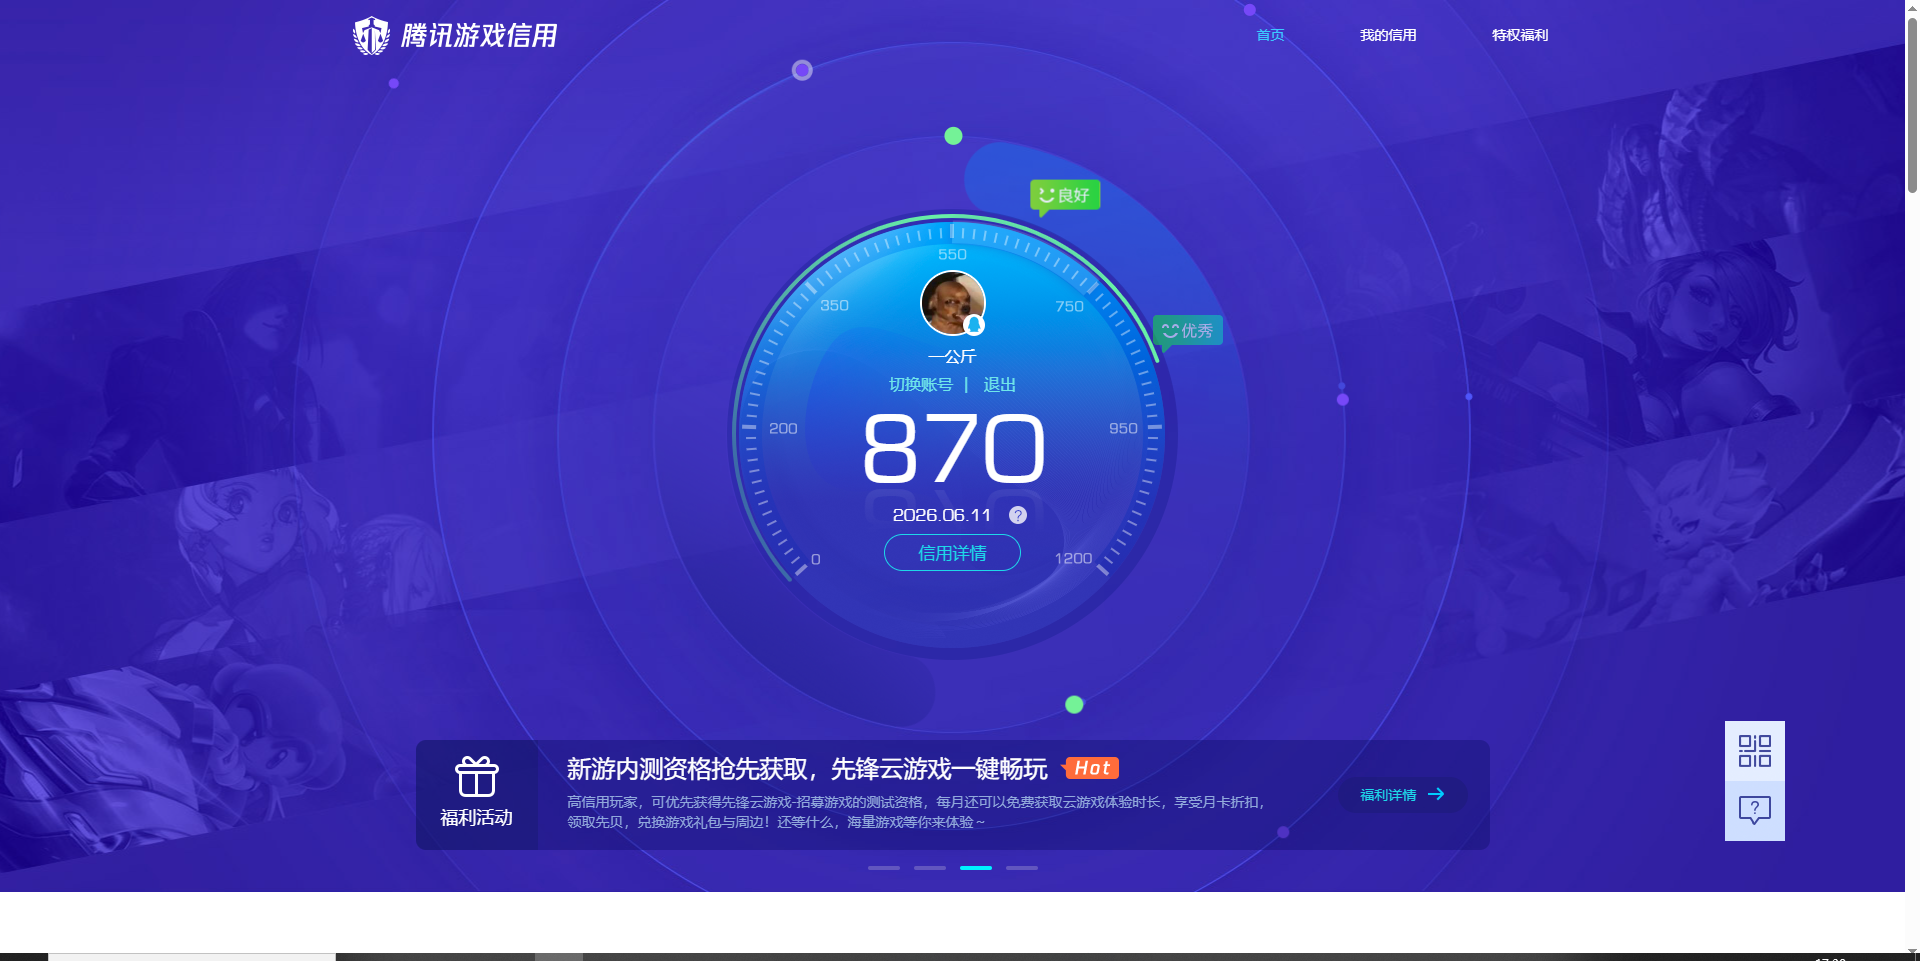
Task: Open the 我的信用 navigation tab
Action: (x=1388, y=35)
